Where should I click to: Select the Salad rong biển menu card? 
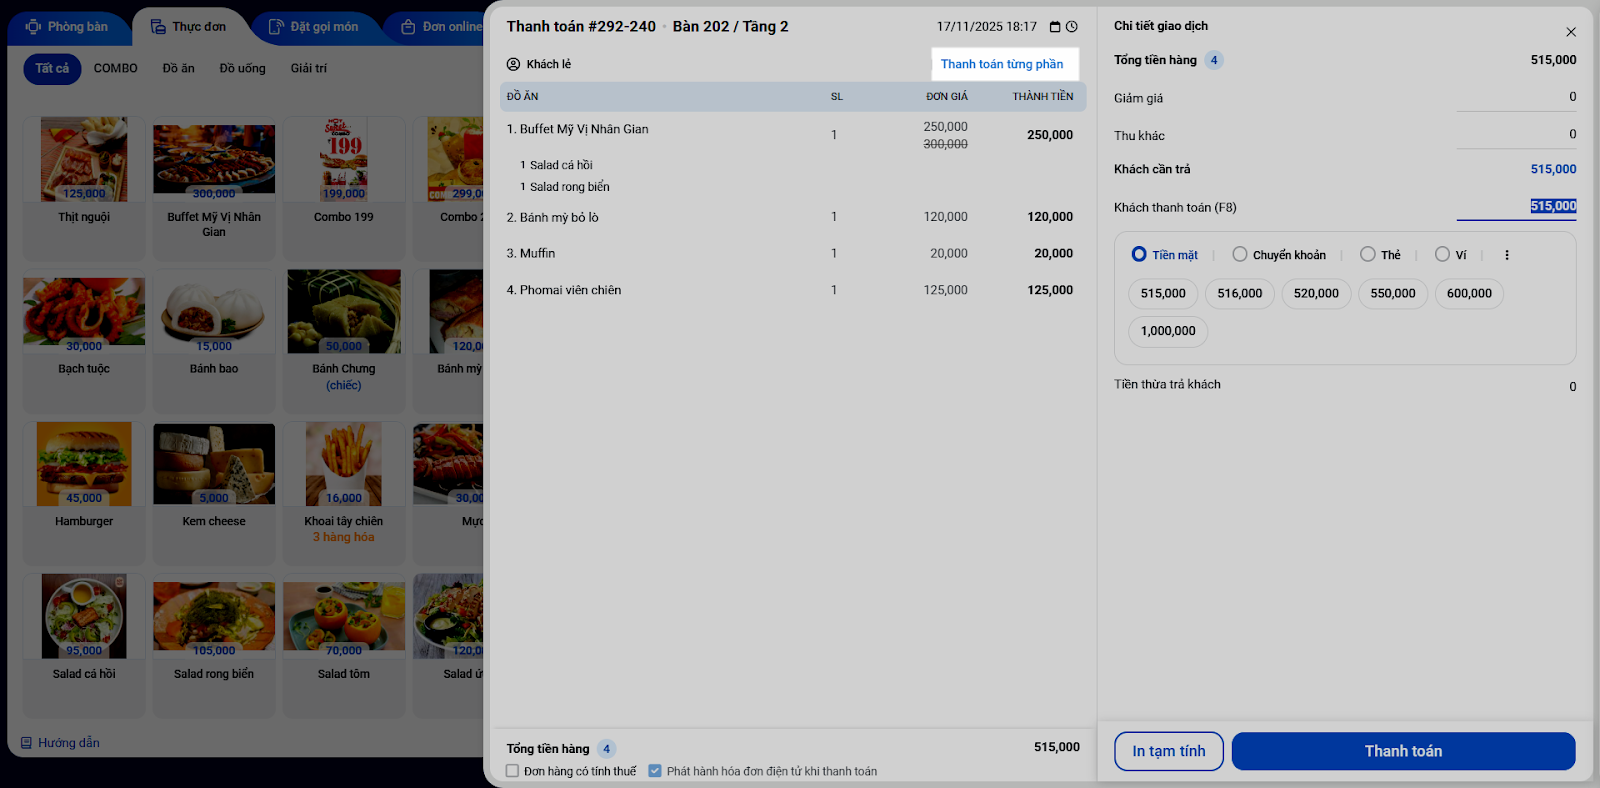click(214, 646)
